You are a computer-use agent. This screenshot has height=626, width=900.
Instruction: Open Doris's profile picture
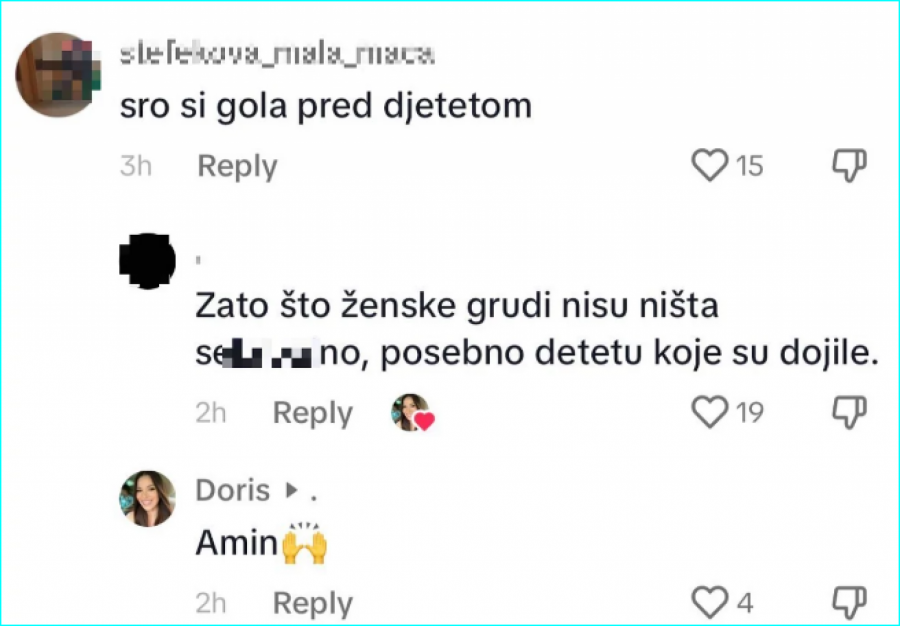(147, 498)
